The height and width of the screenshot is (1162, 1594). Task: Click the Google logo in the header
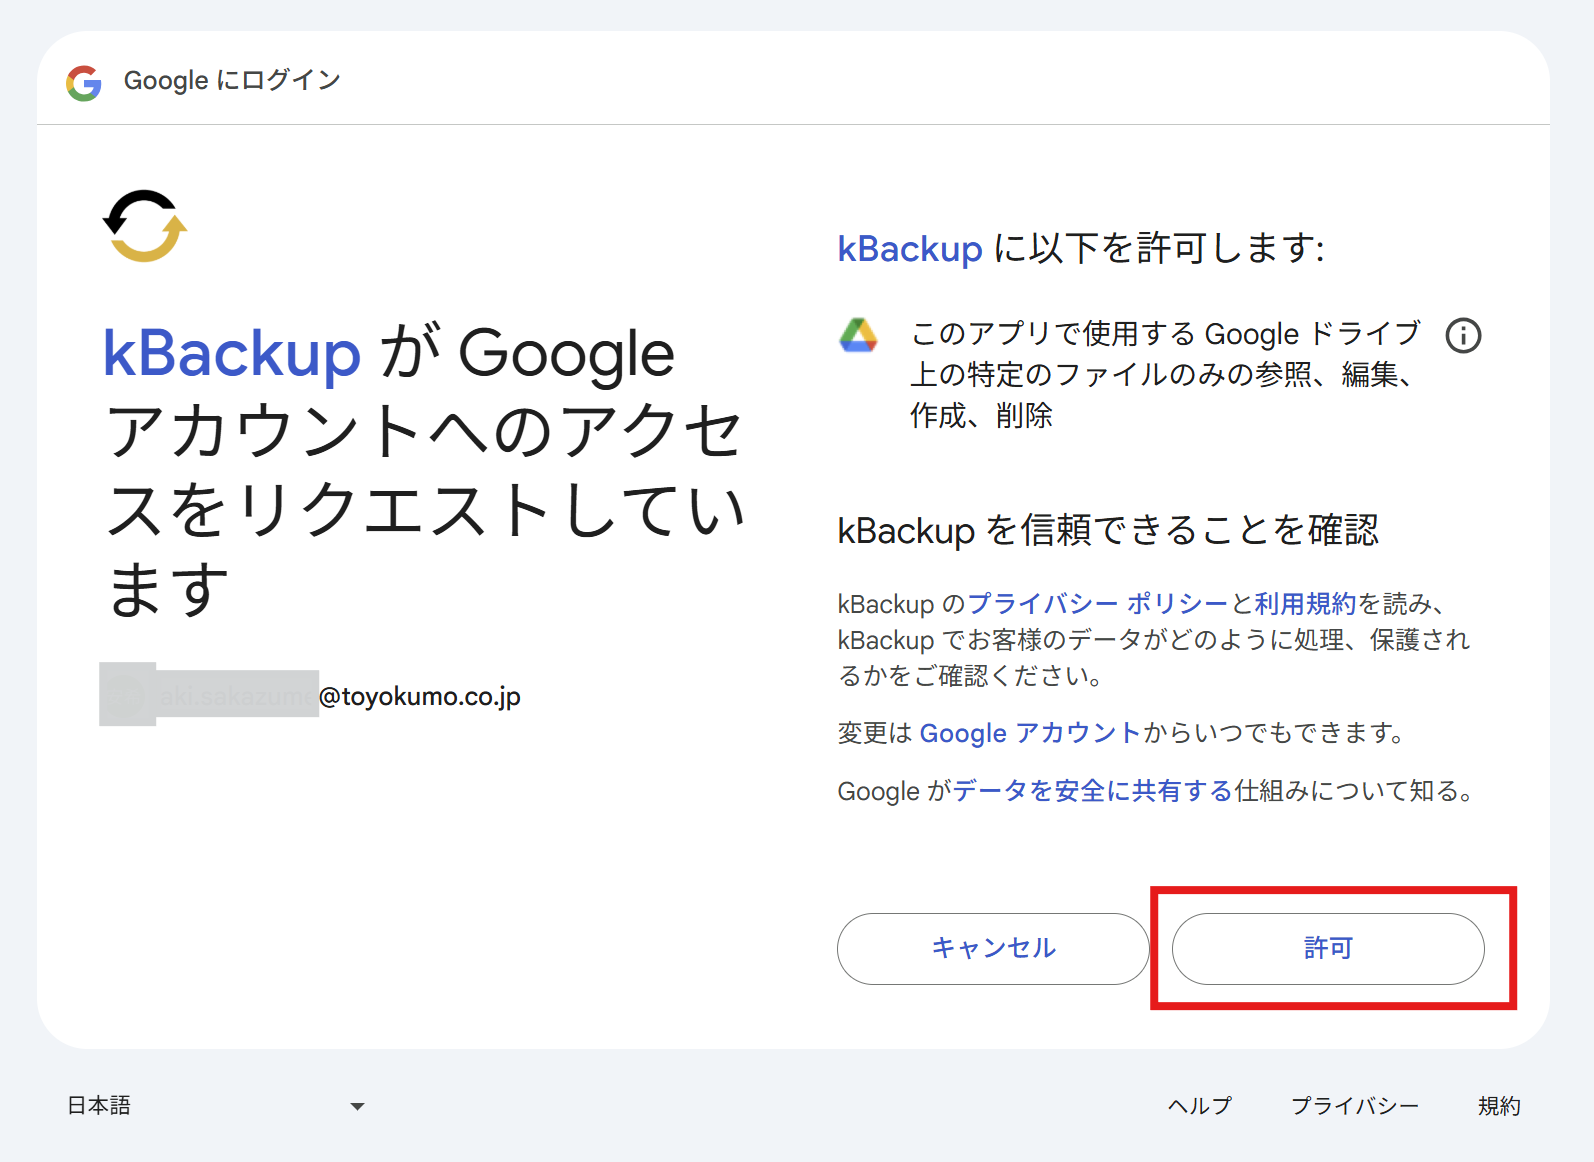click(84, 83)
